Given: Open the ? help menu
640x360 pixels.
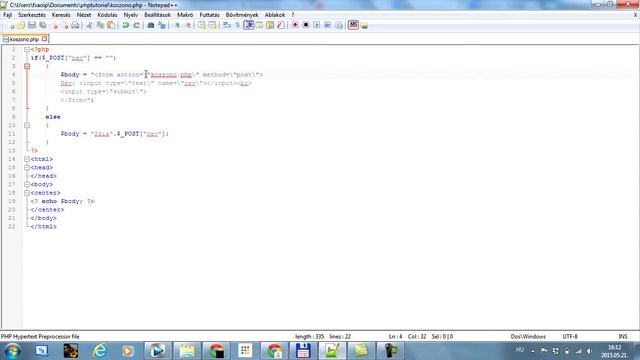Looking at the screenshot, I should tap(293, 15).
